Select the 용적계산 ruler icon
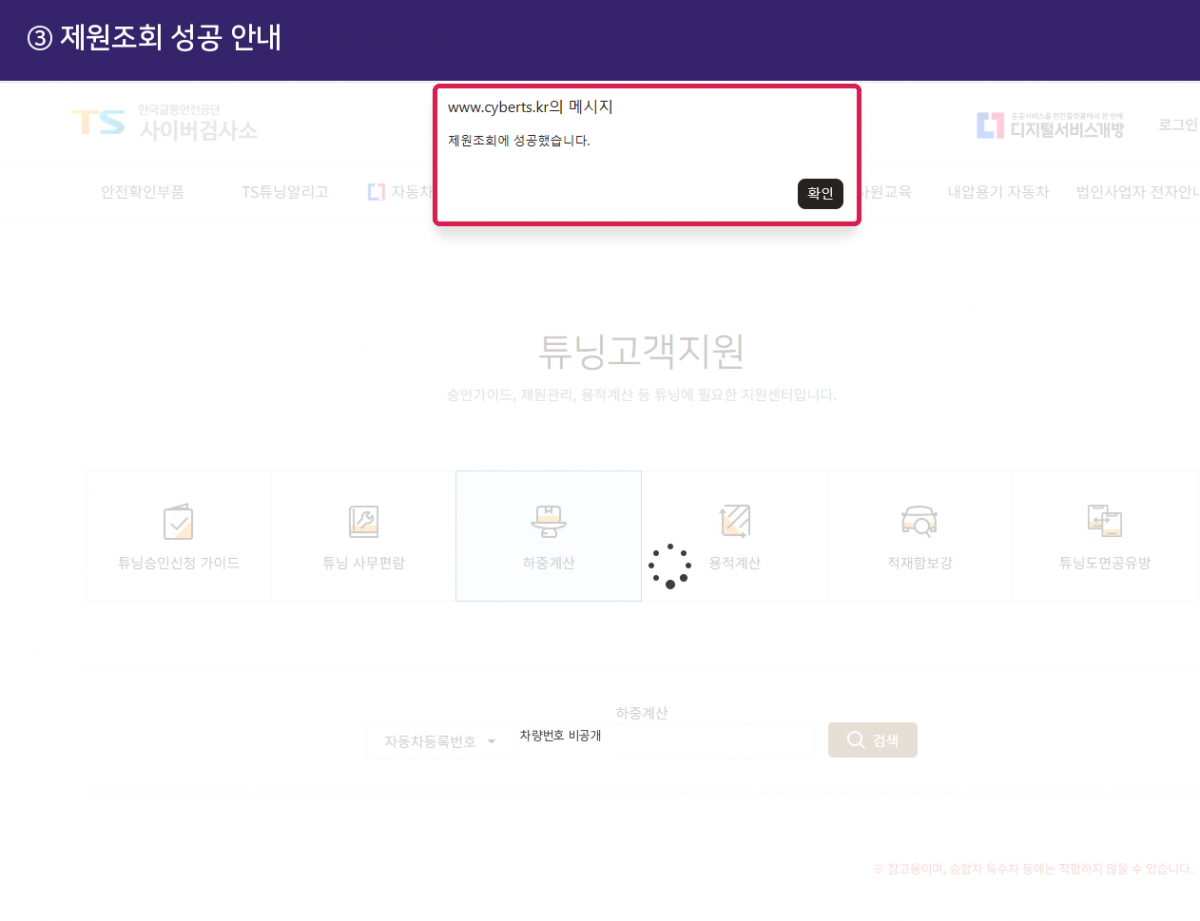Screen dimensions: 1200x921 (x=735, y=521)
